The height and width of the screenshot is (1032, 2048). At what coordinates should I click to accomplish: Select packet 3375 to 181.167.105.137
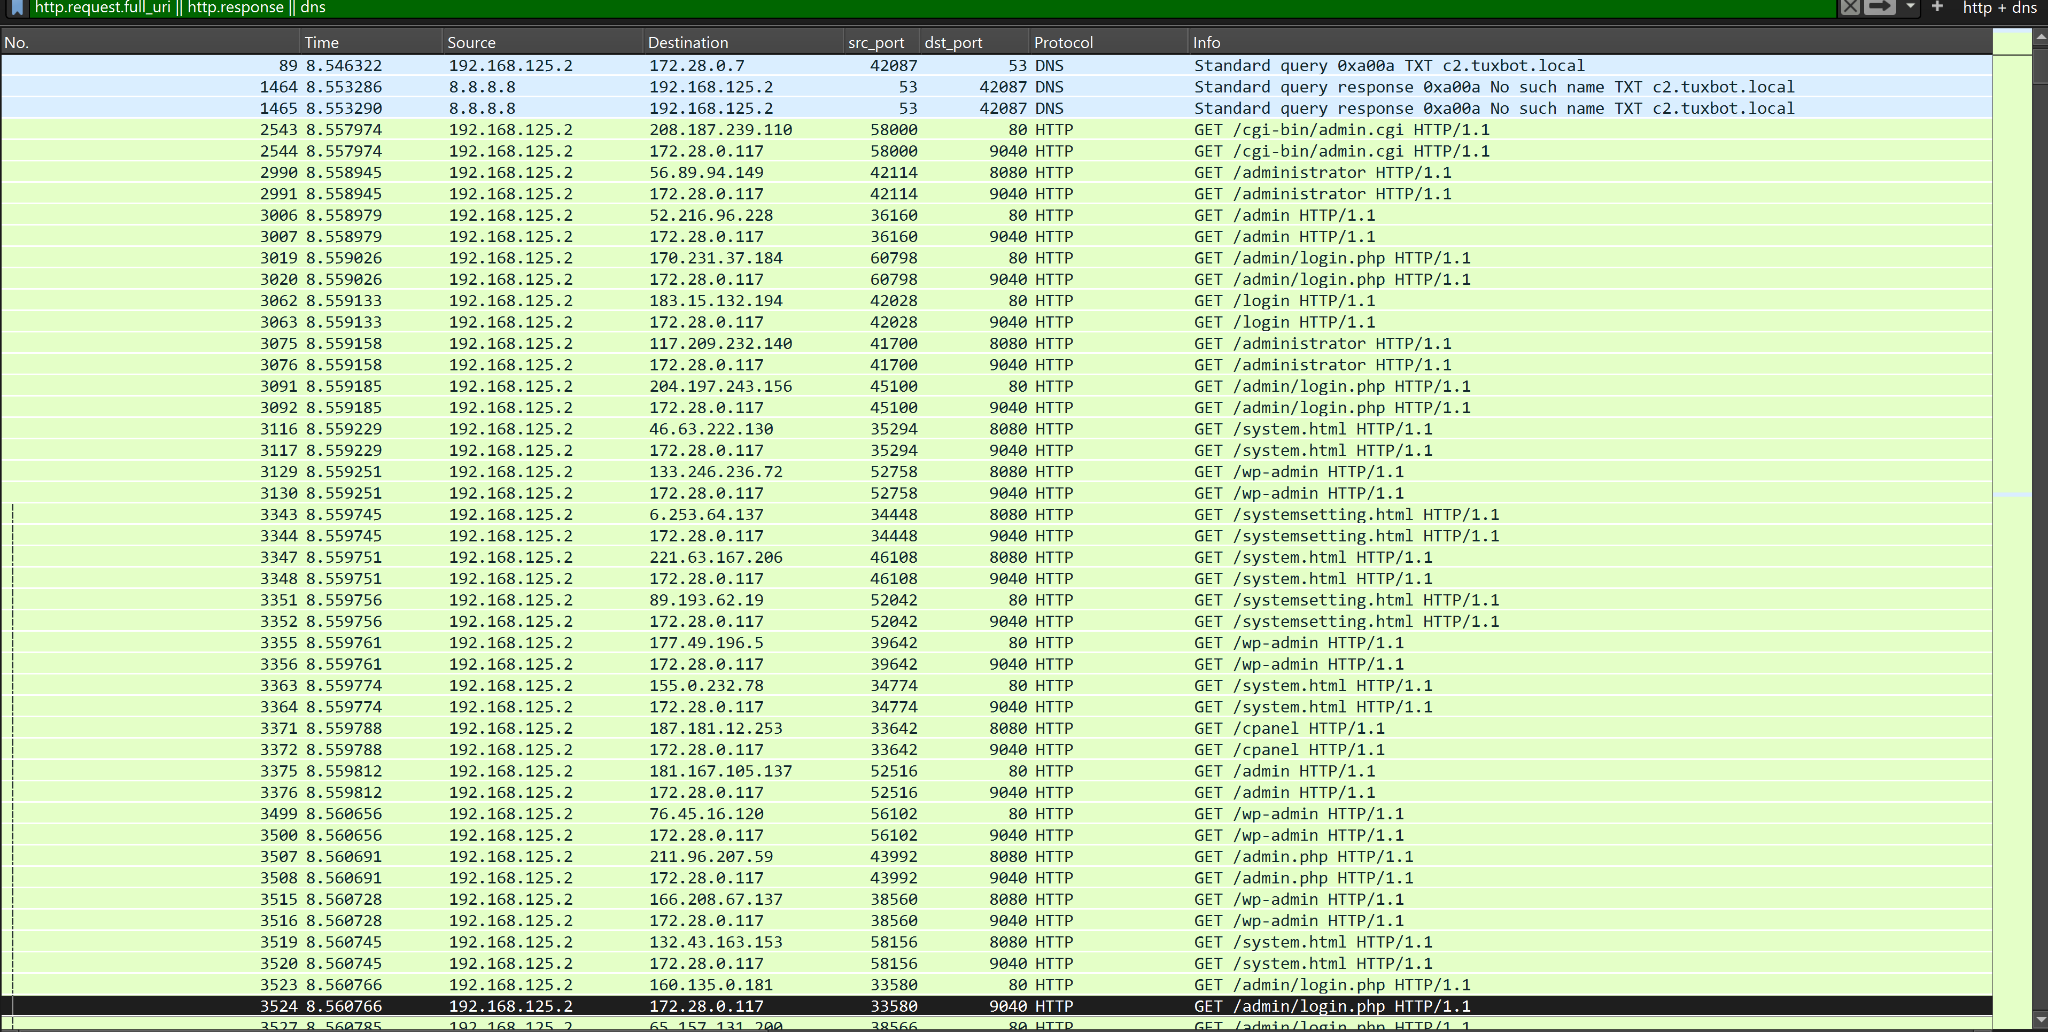pyautogui.click(x=996, y=771)
